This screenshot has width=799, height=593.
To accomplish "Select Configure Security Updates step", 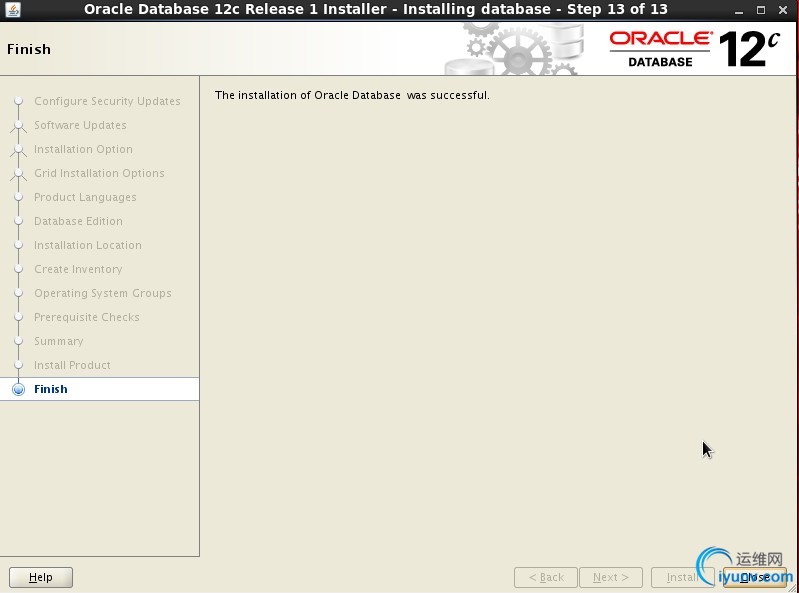I will coord(107,101).
